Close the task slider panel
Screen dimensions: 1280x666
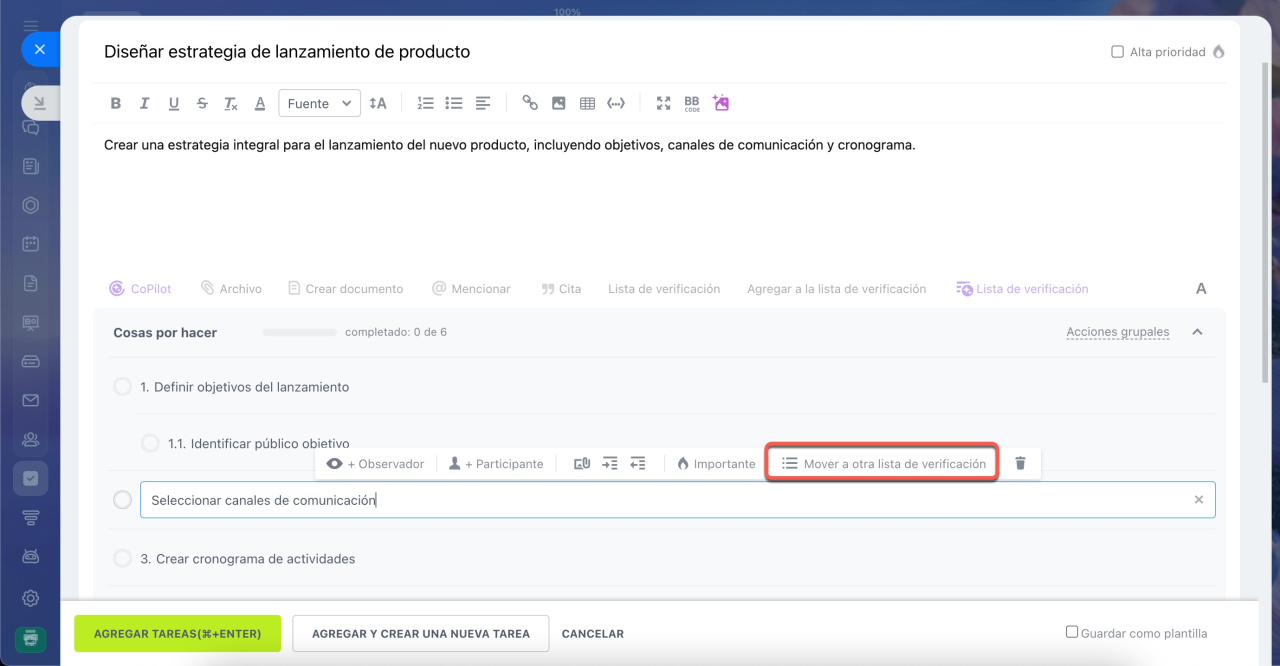coord(39,49)
